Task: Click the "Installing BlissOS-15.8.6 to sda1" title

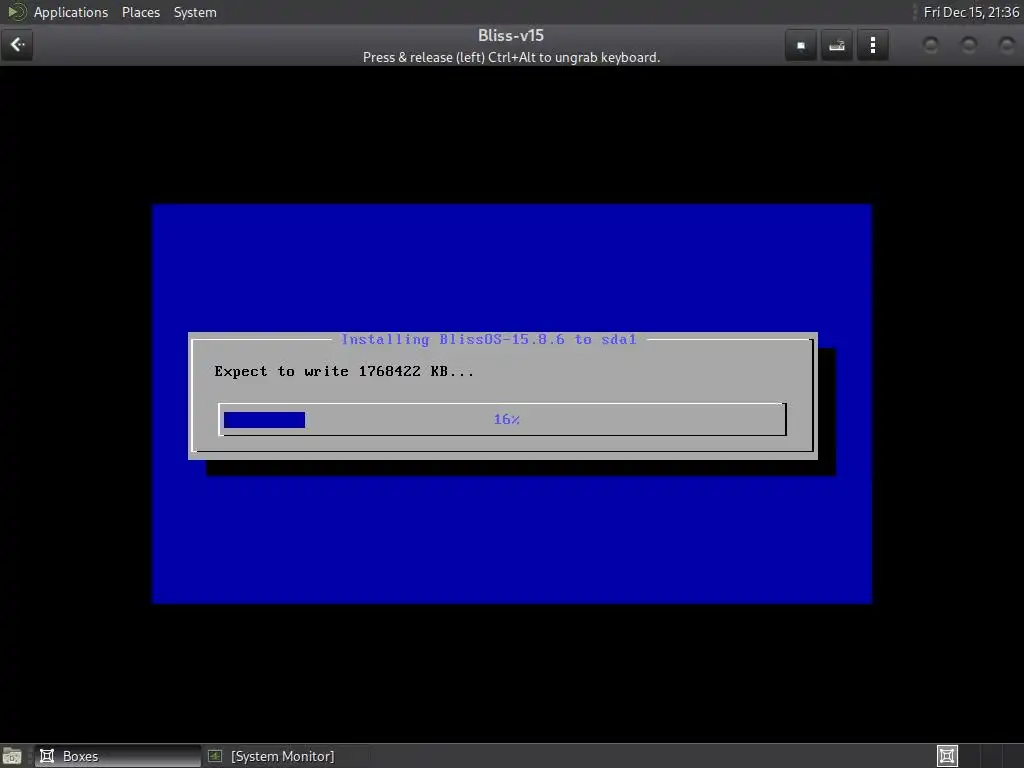Action: [x=488, y=340]
